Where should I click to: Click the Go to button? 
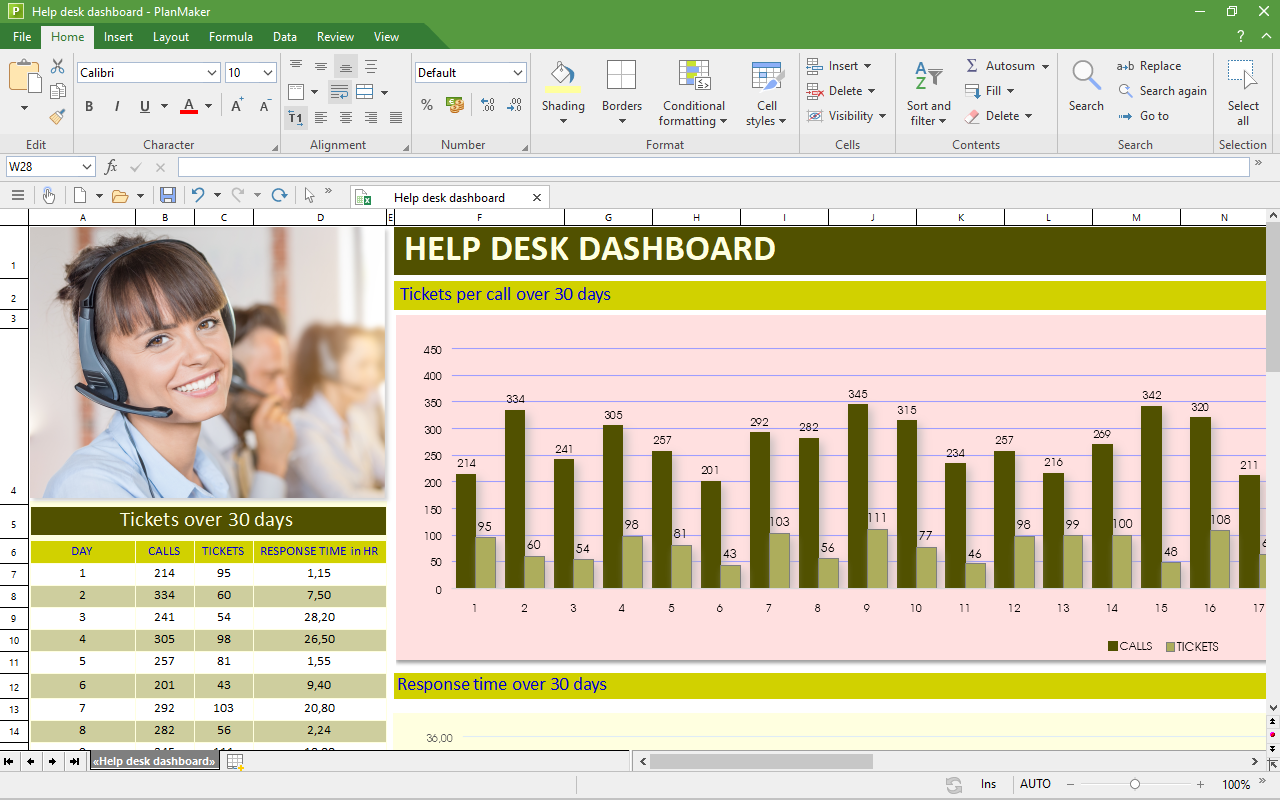pos(1143,116)
